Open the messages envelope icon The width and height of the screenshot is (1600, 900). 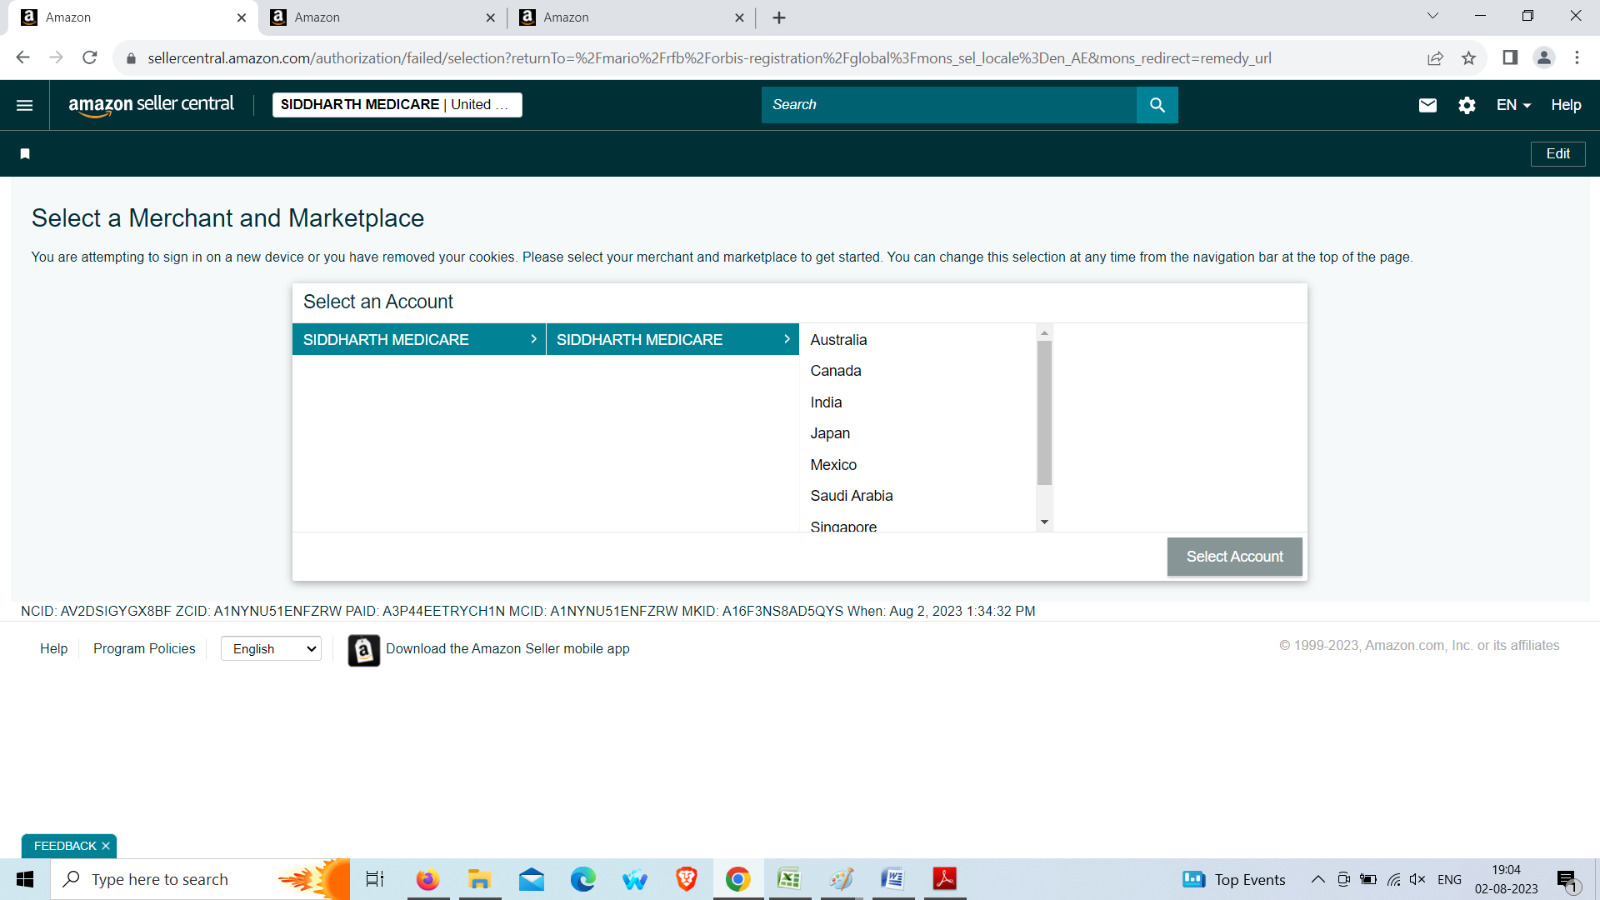click(x=1427, y=105)
